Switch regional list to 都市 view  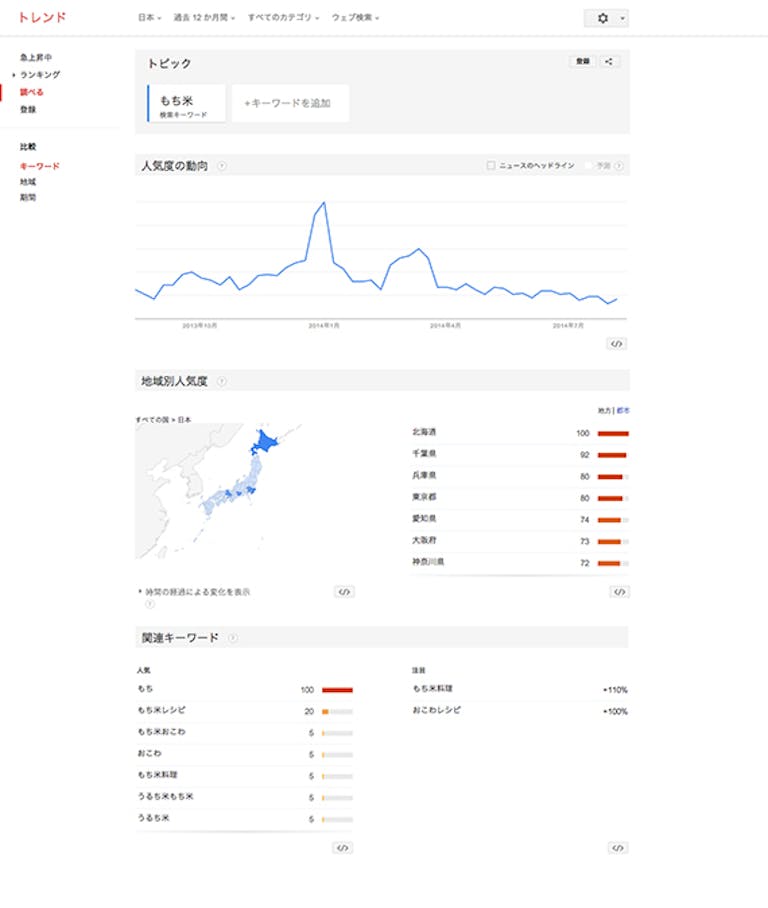623,410
